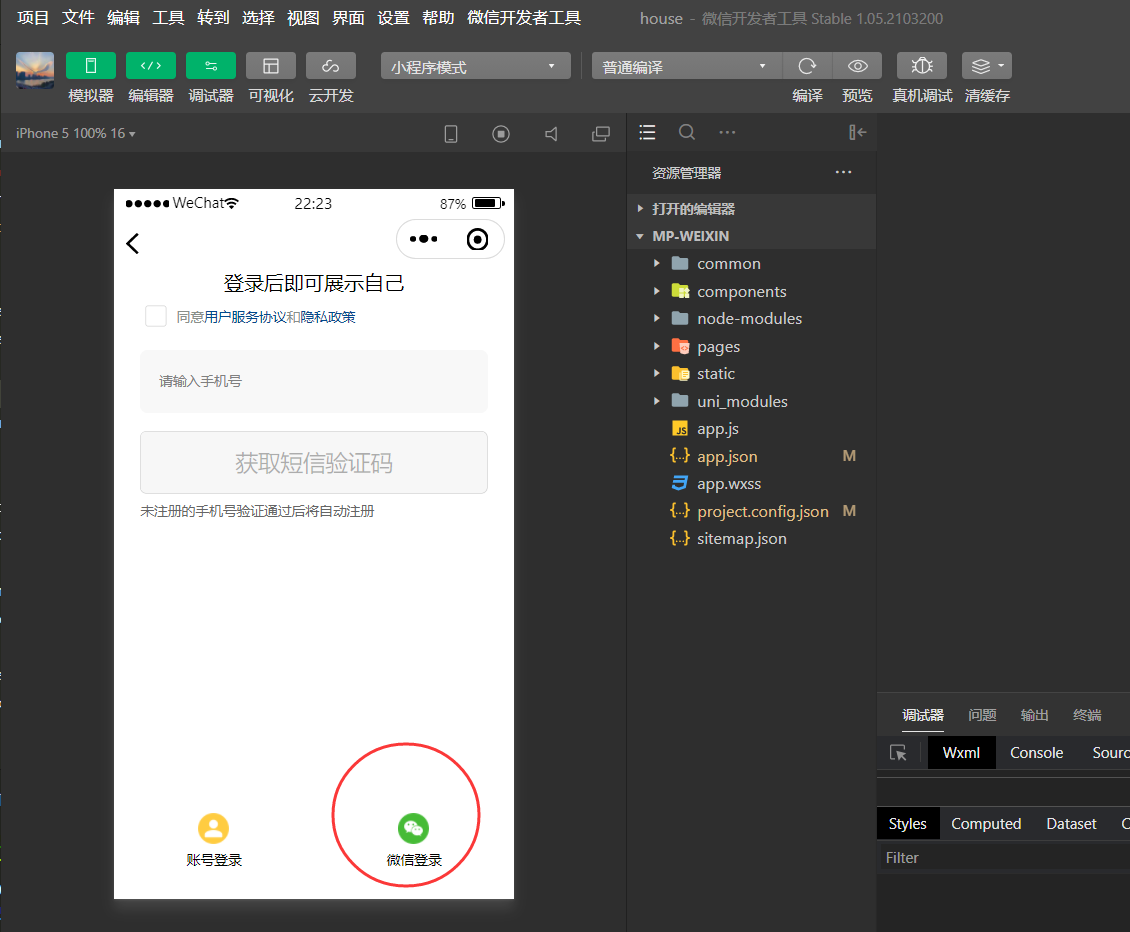Expand the node-modules folder
Image resolution: width=1130 pixels, height=932 pixels.
tap(752, 319)
